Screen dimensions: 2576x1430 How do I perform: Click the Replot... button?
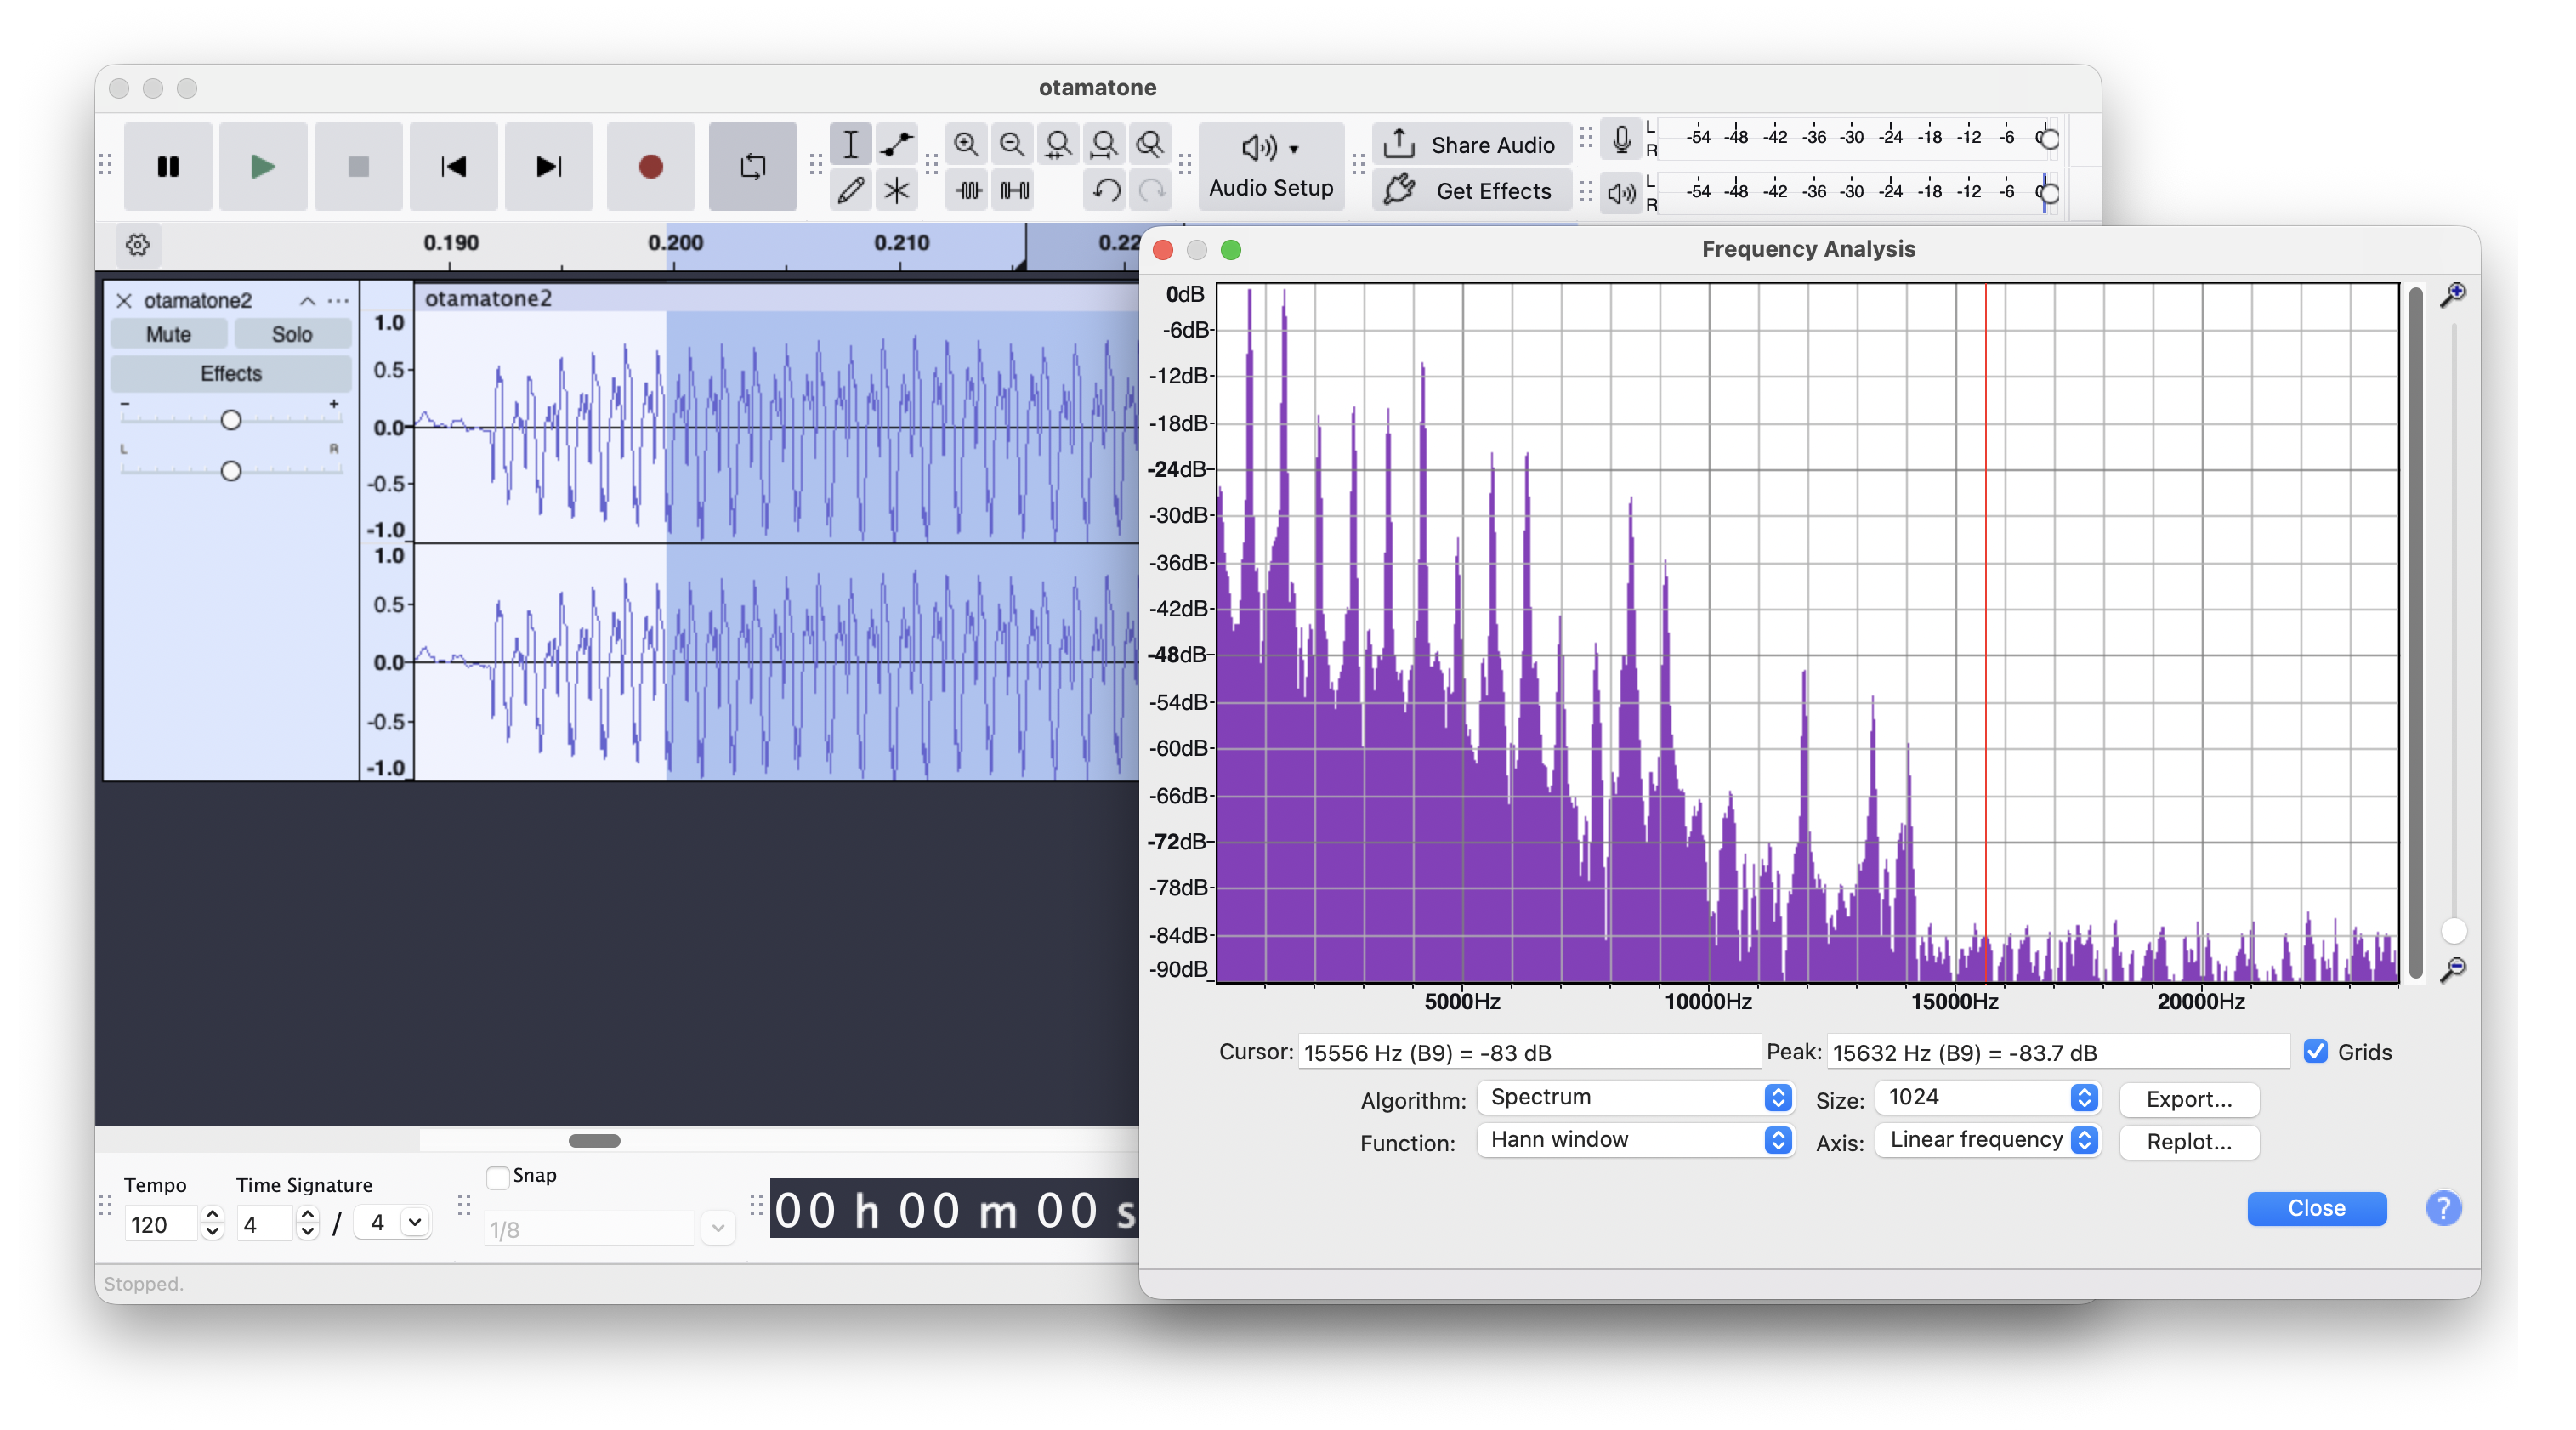(2188, 1142)
